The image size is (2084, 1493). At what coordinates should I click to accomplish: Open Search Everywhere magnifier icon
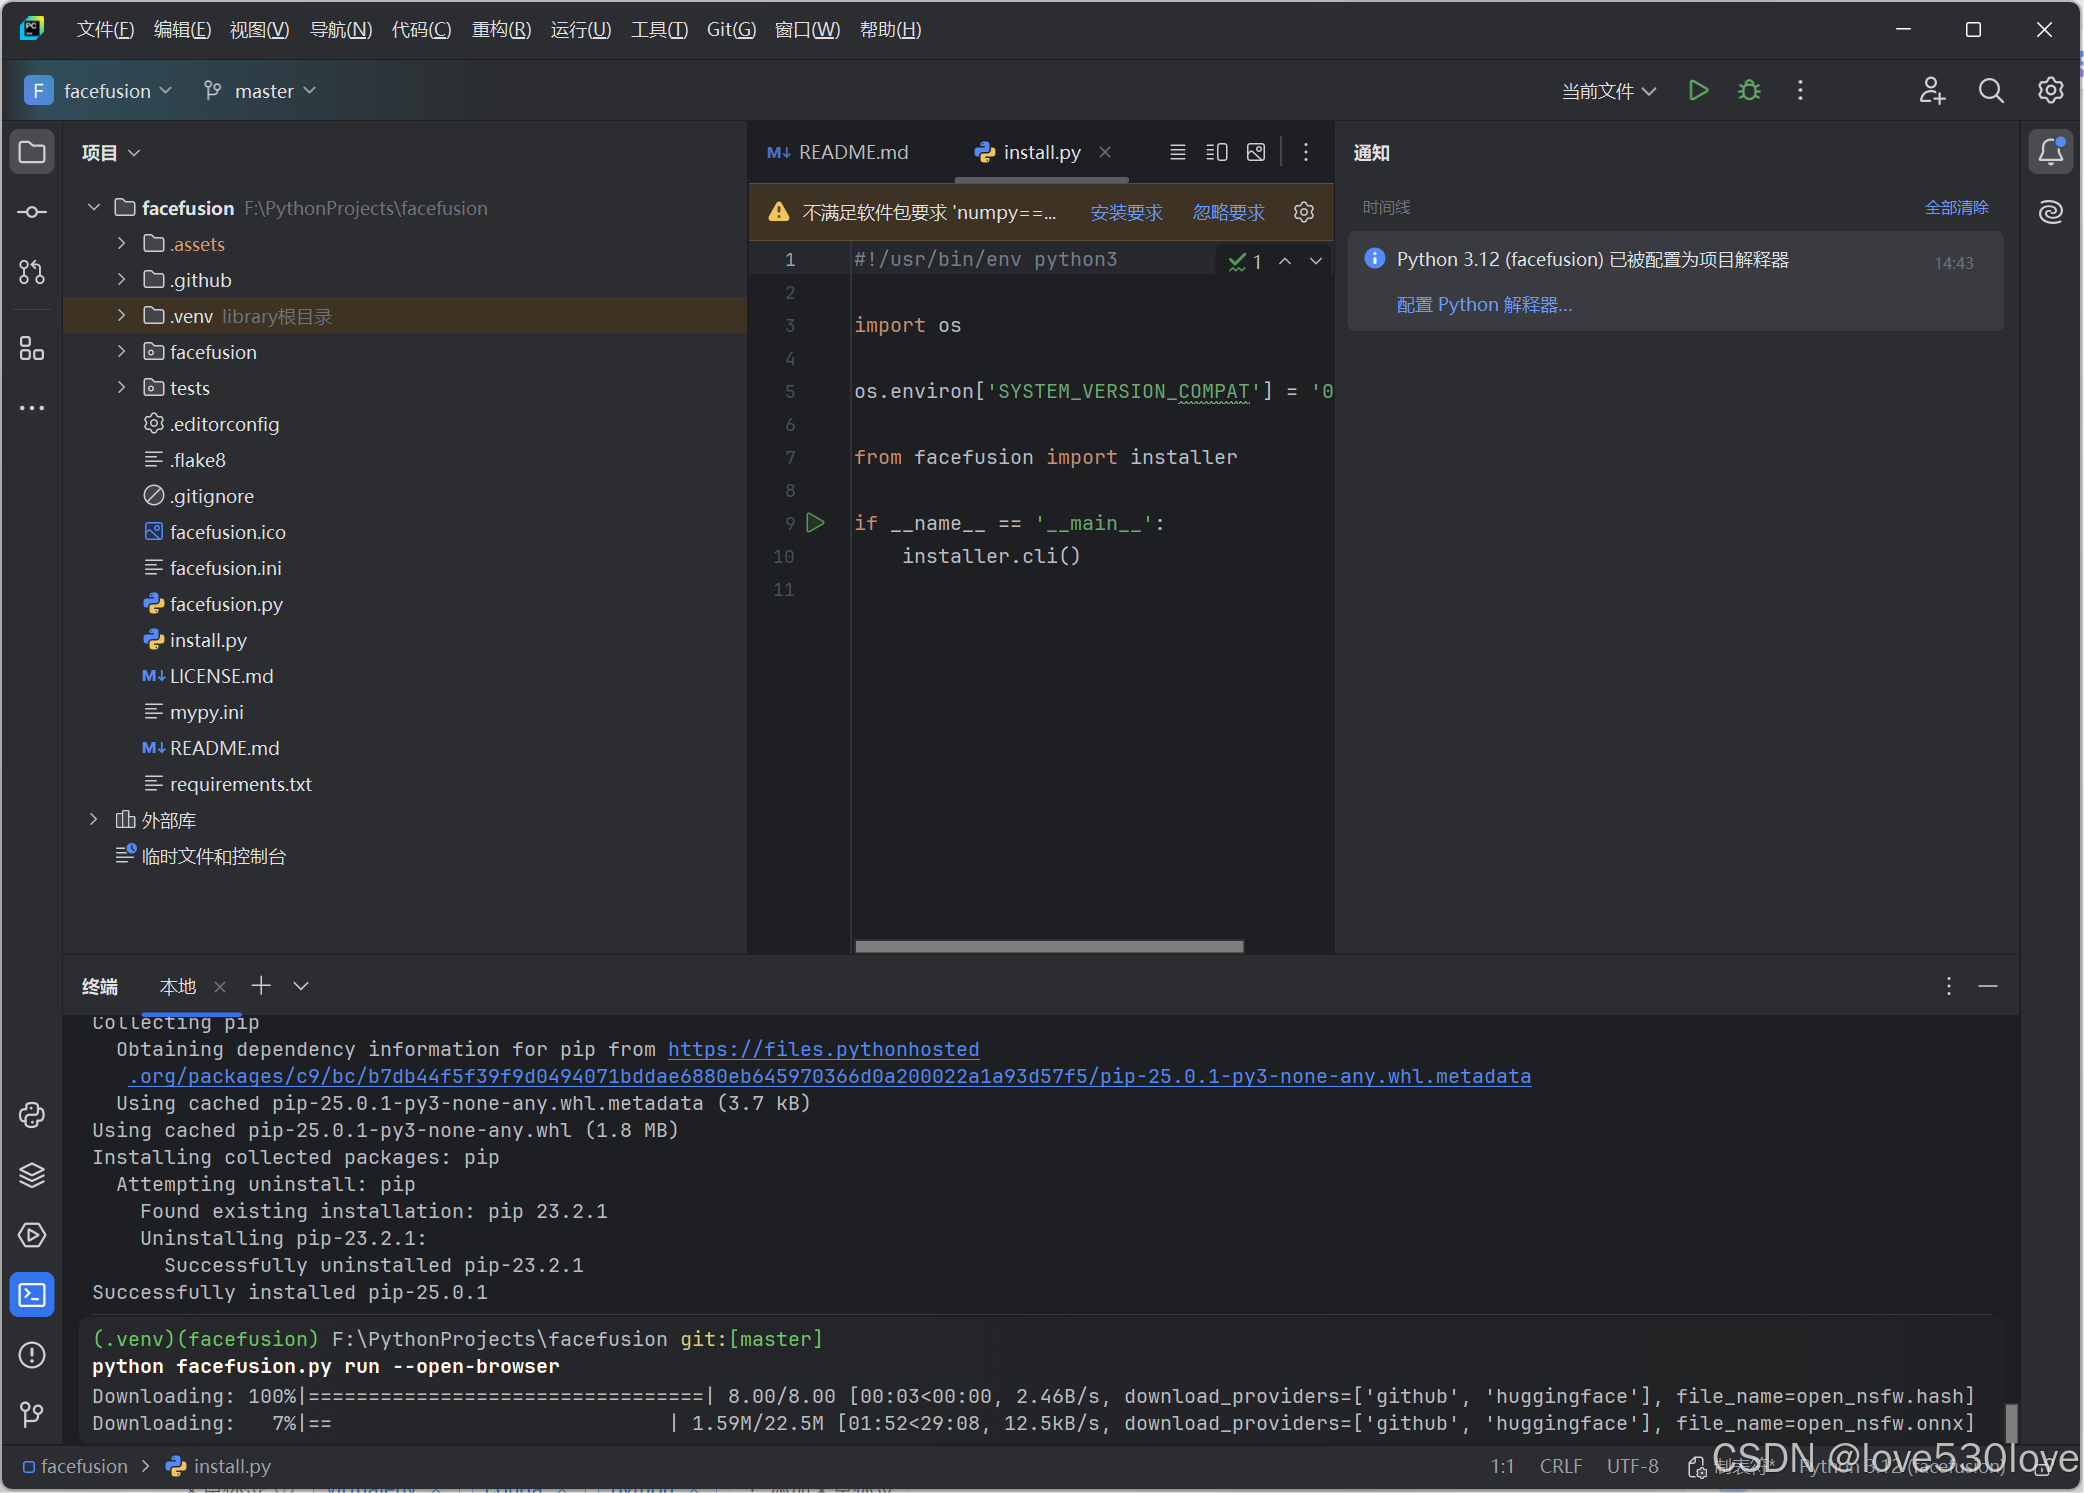click(1991, 91)
